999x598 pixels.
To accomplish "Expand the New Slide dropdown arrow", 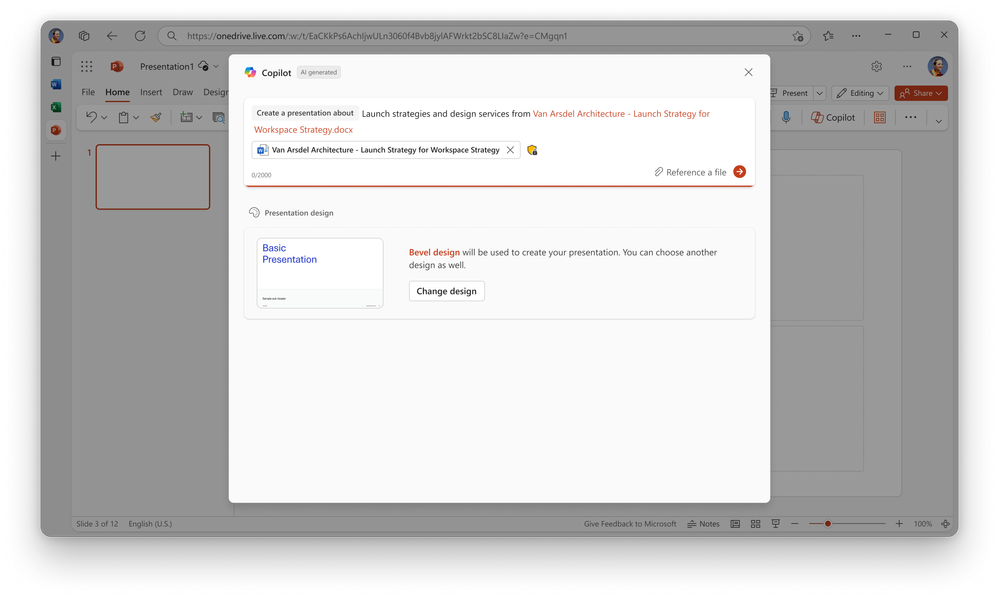I will coord(199,118).
